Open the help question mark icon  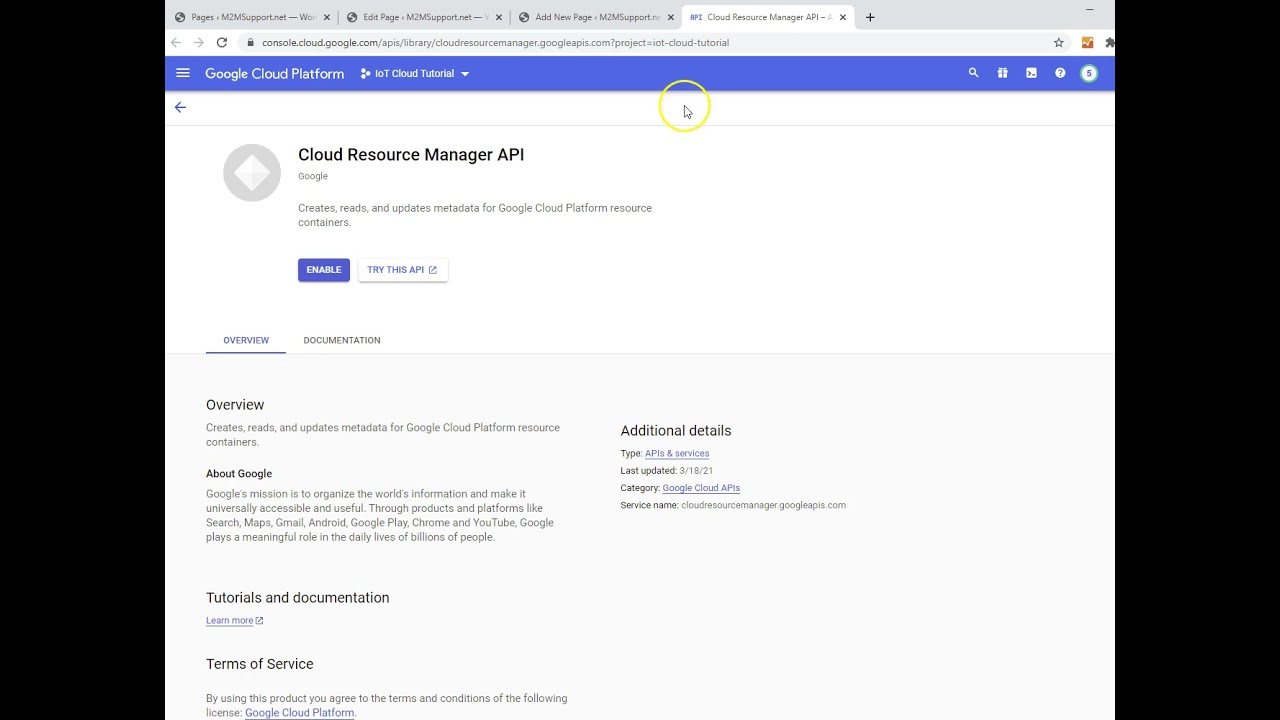click(x=1060, y=73)
